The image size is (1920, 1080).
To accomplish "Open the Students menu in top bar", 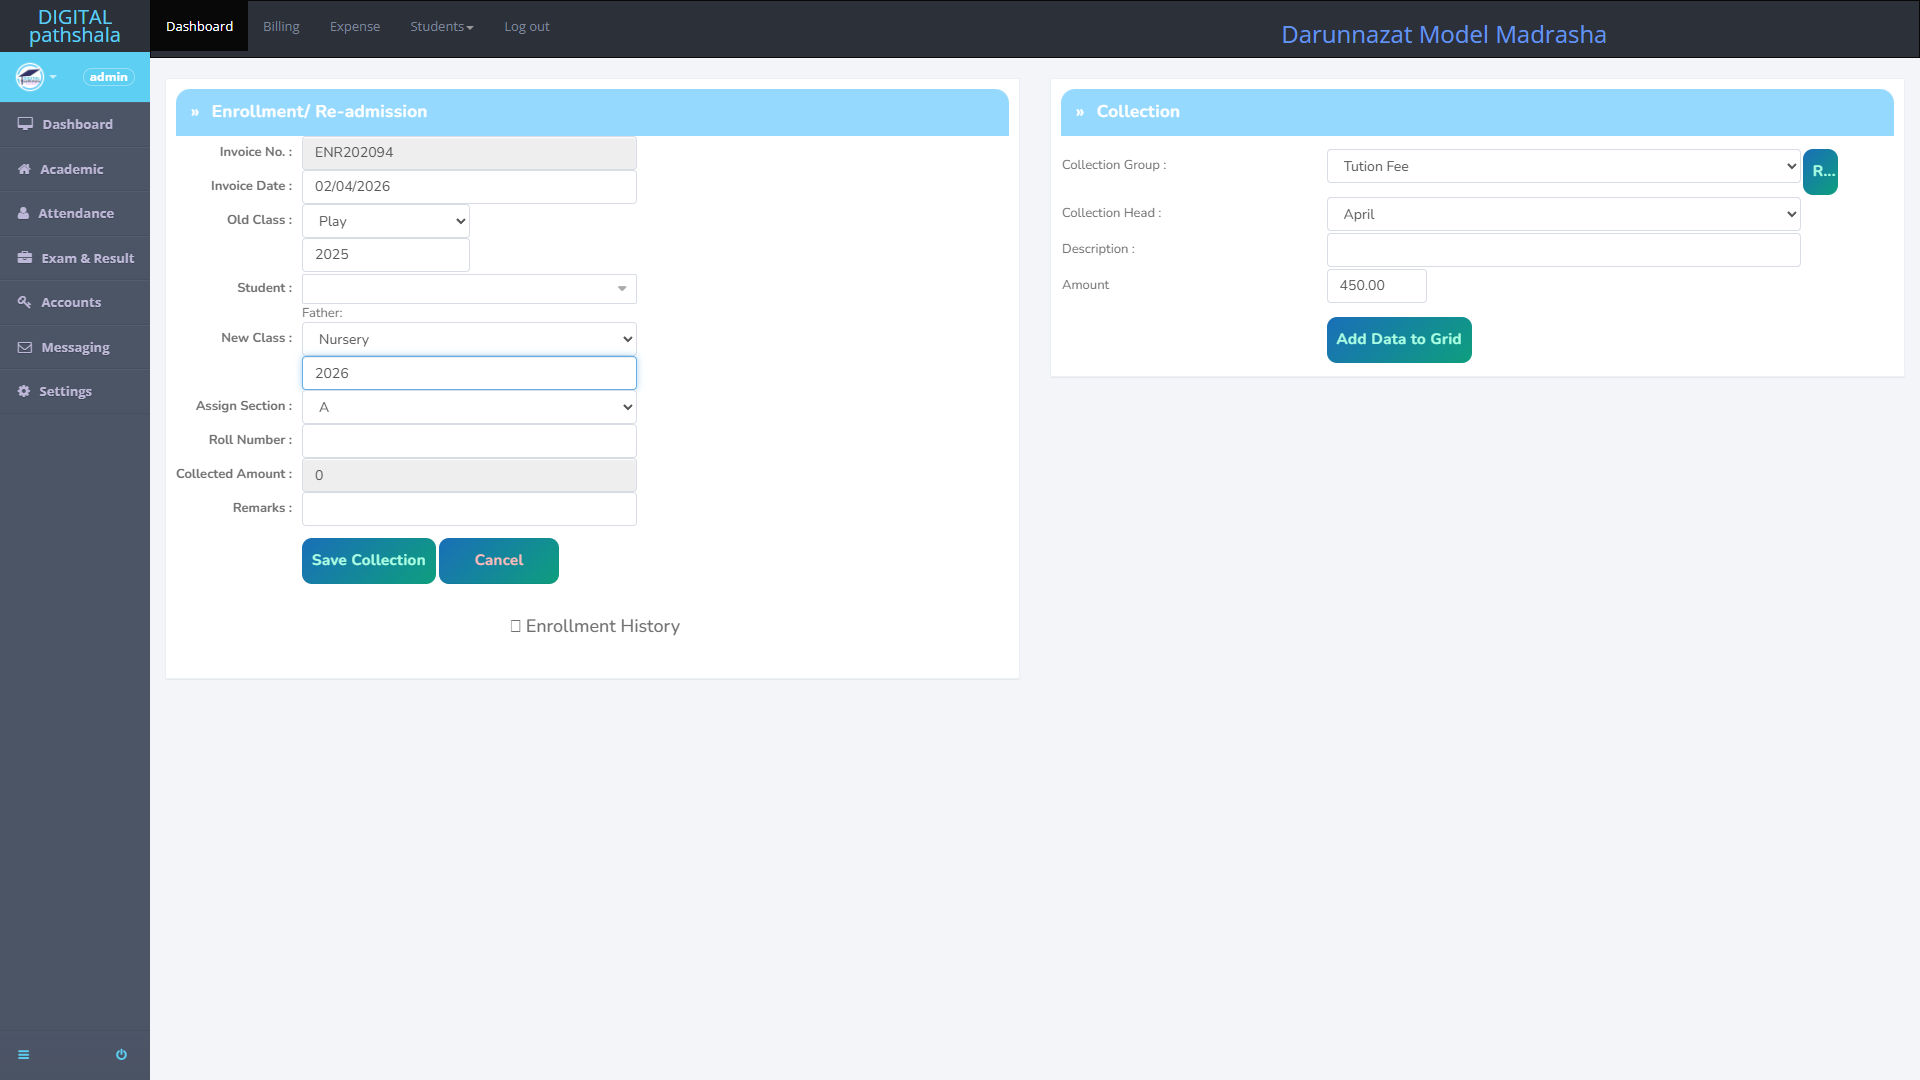I will [x=441, y=27].
